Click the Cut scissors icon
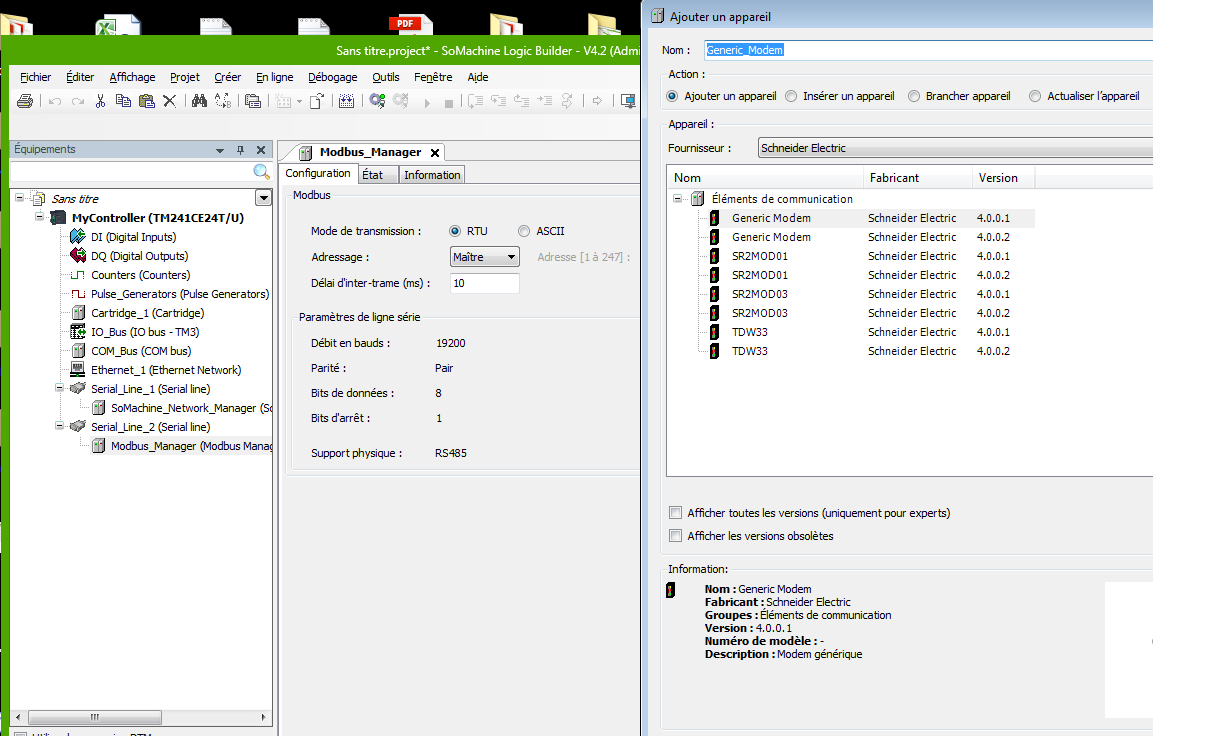 [x=100, y=101]
